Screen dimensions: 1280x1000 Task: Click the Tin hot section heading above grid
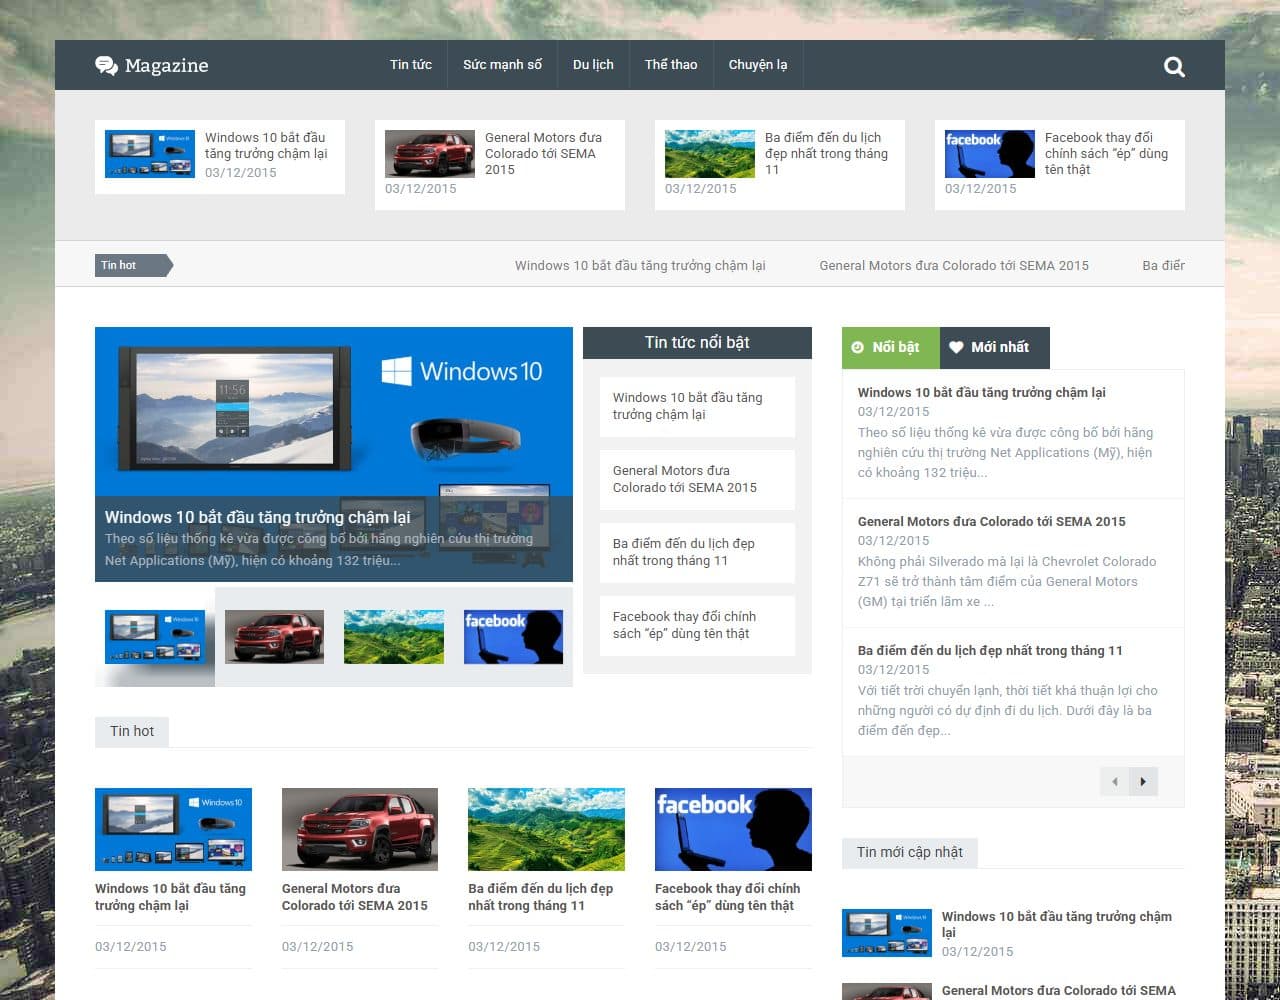pos(132,731)
